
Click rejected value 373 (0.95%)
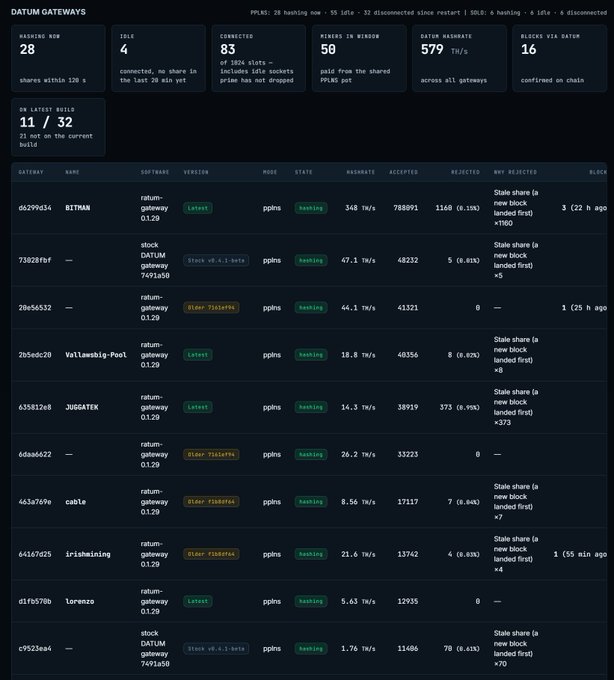(459, 407)
